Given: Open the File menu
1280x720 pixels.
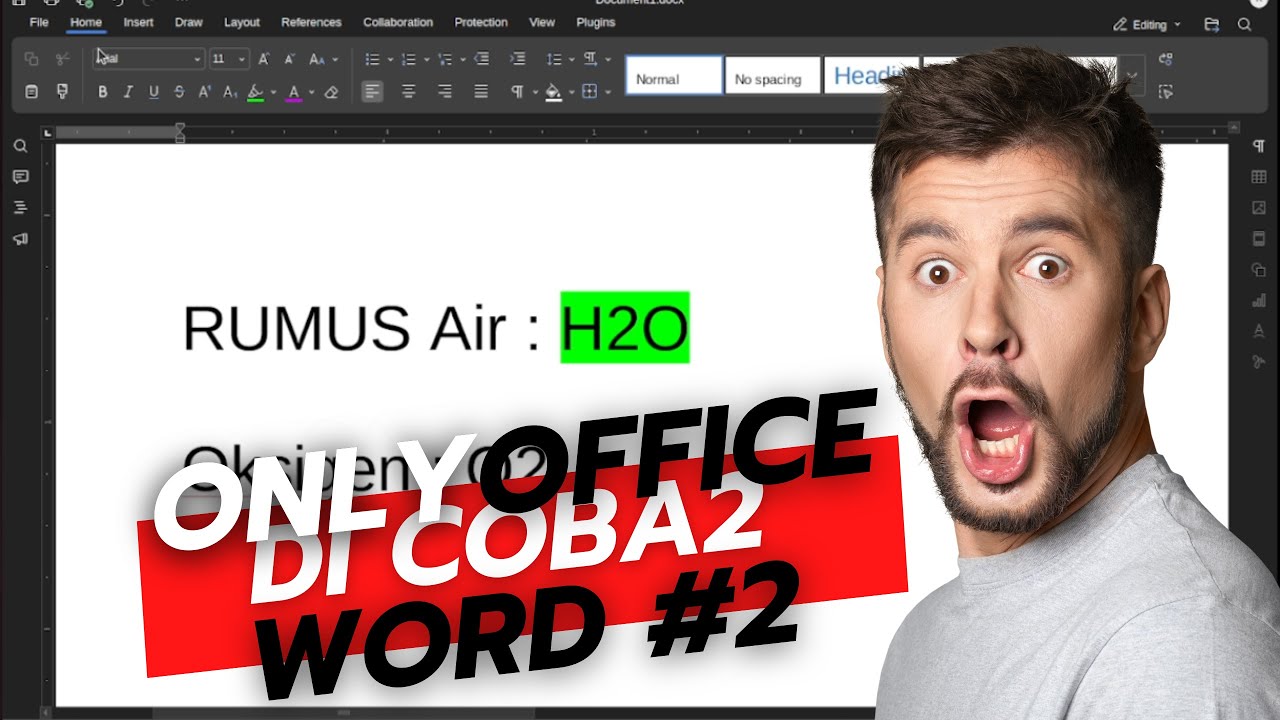Looking at the screenshot, I should click(39, 22).
